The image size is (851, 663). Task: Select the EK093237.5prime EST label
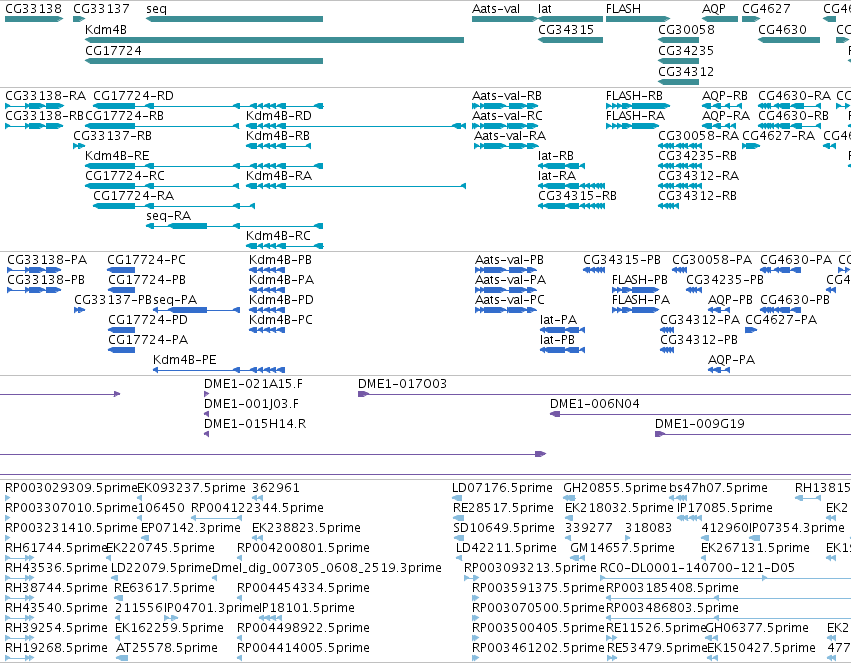pyautogui.click(x=192, y=488)
